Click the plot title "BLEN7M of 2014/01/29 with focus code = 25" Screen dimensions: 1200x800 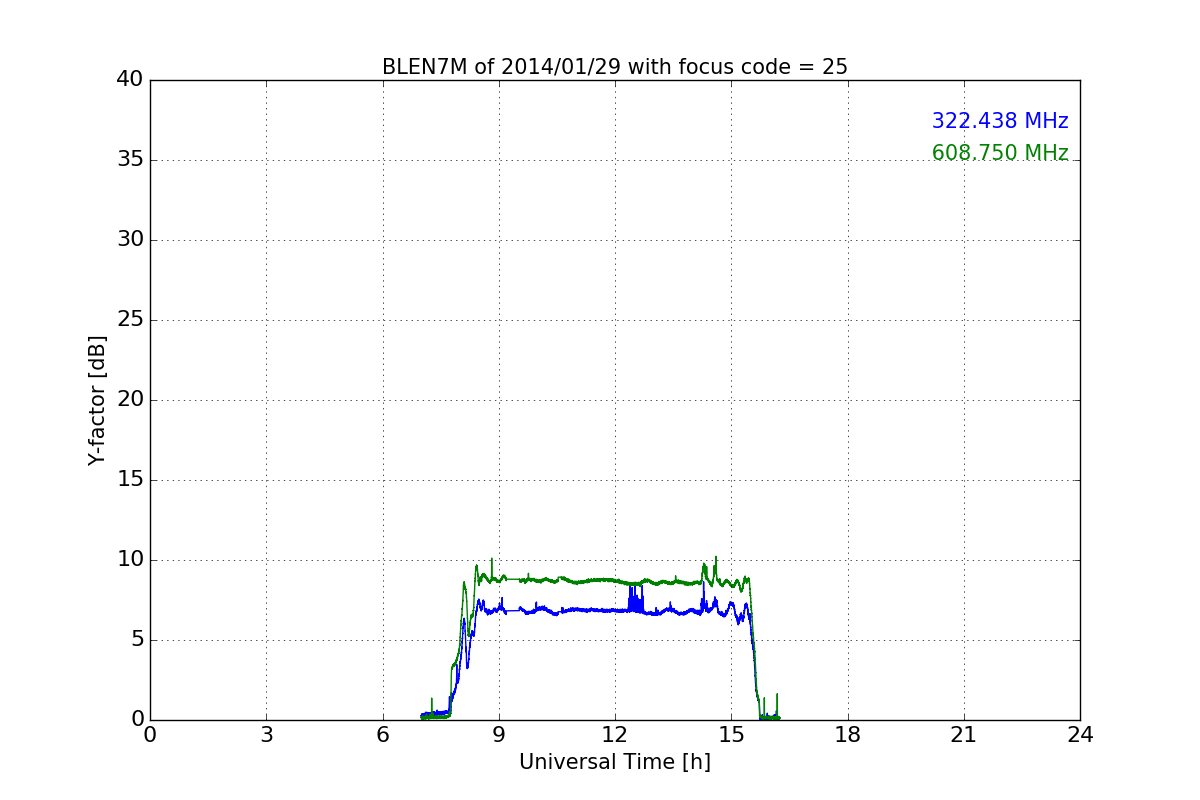click(615, 67)
